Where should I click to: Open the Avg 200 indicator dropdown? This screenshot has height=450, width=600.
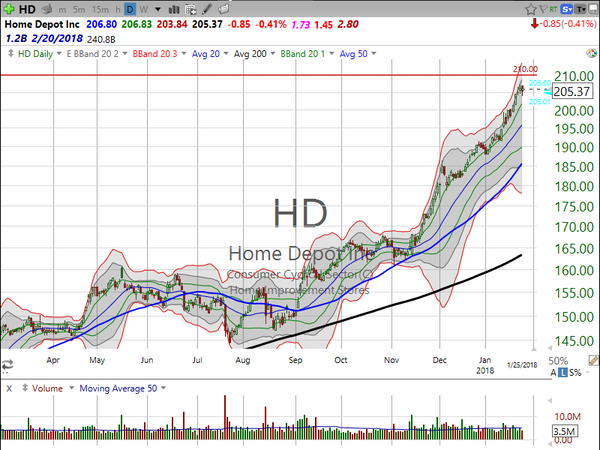click(x=273, y=54)
